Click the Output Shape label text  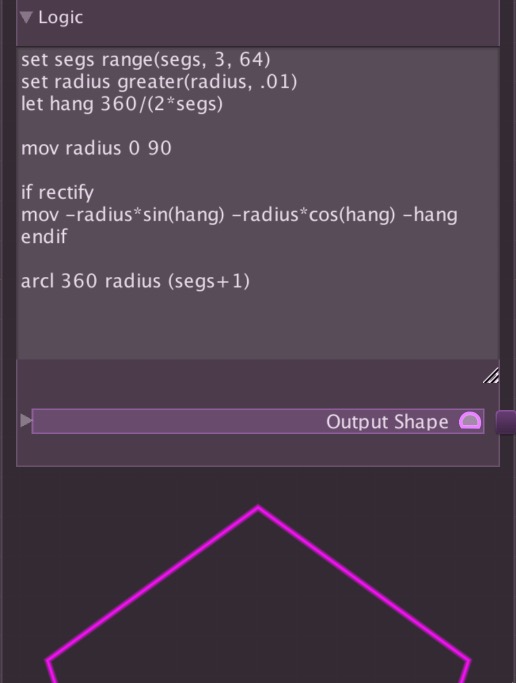(x=387, y=422)
